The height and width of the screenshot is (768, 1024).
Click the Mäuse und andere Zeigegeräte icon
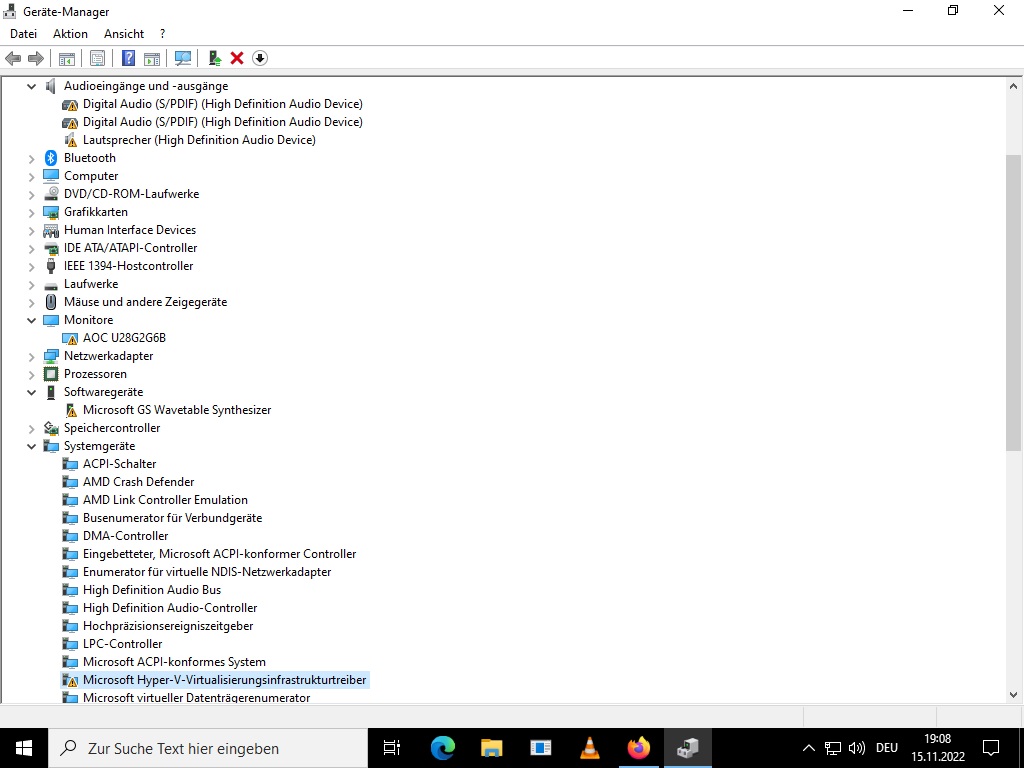click(x=51, y=302)
